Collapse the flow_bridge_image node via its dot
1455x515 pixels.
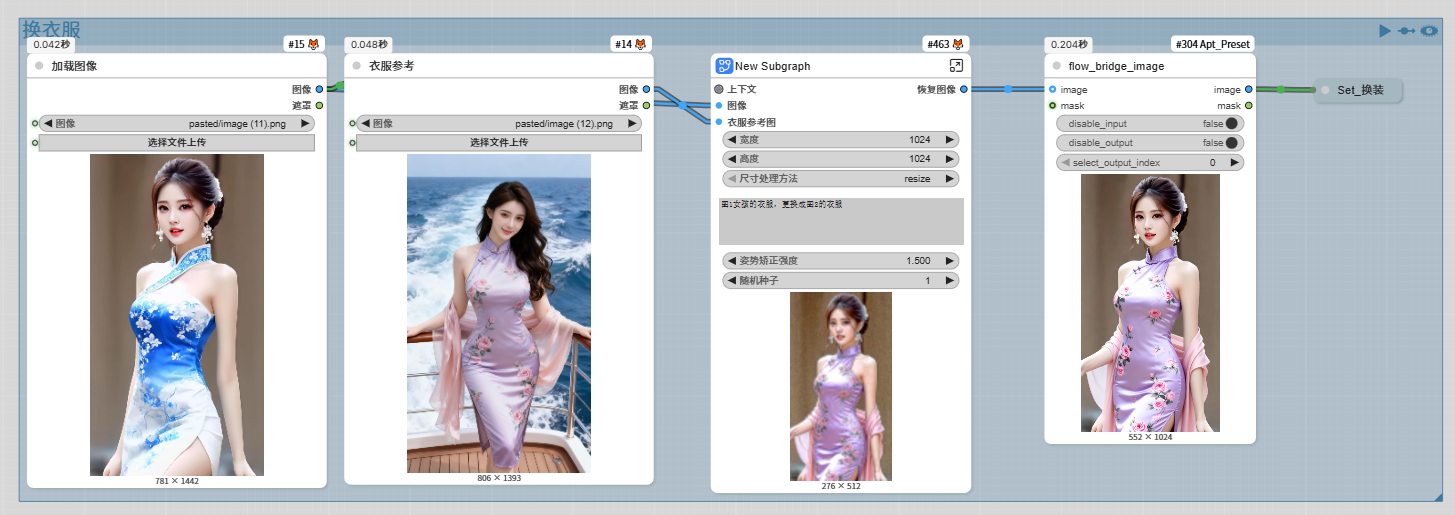point(1057,66)
